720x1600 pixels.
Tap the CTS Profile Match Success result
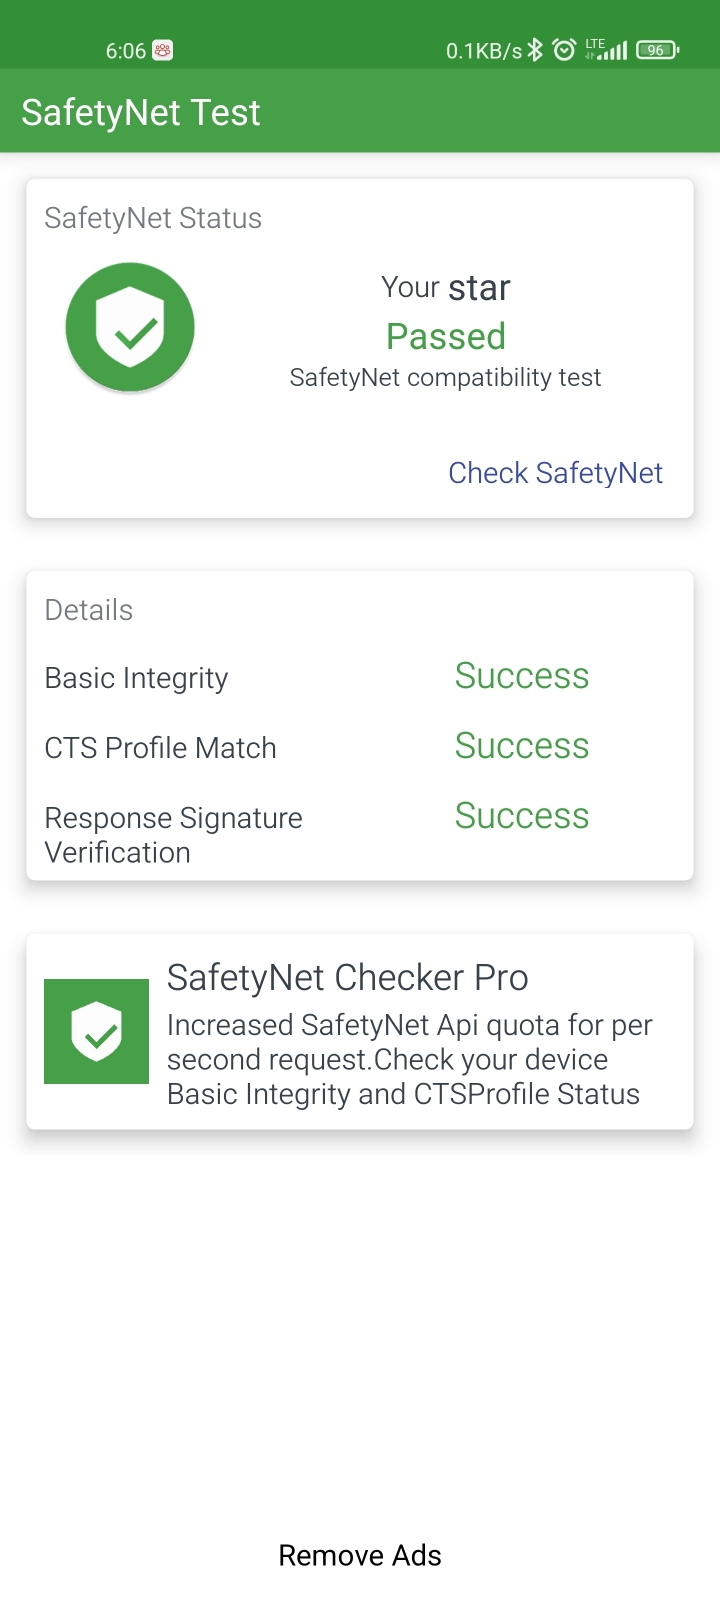tap(522, 746)
